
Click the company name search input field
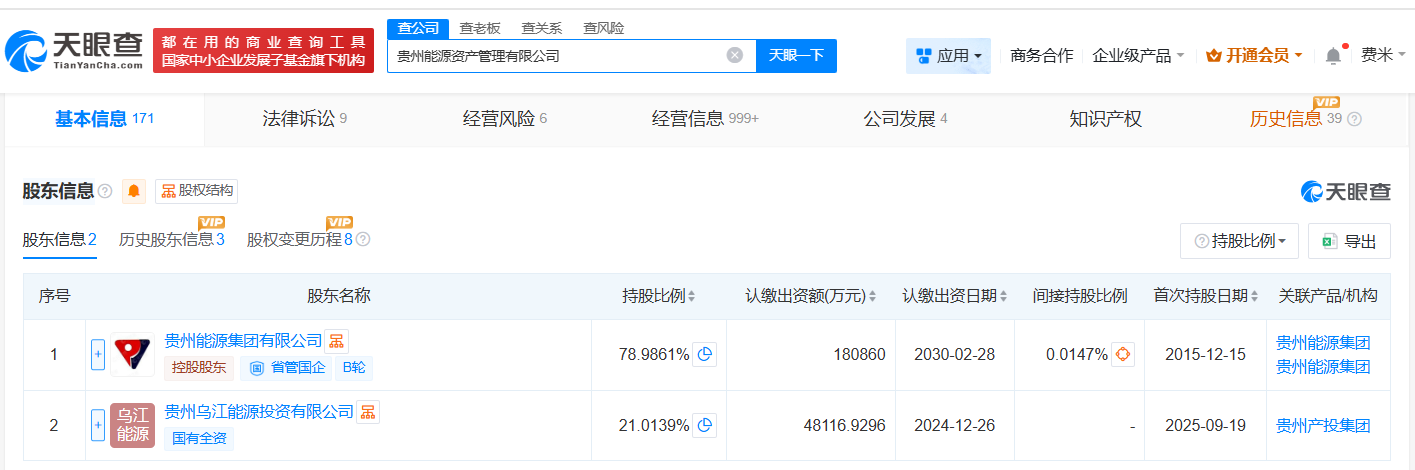(x=555, y=56)
